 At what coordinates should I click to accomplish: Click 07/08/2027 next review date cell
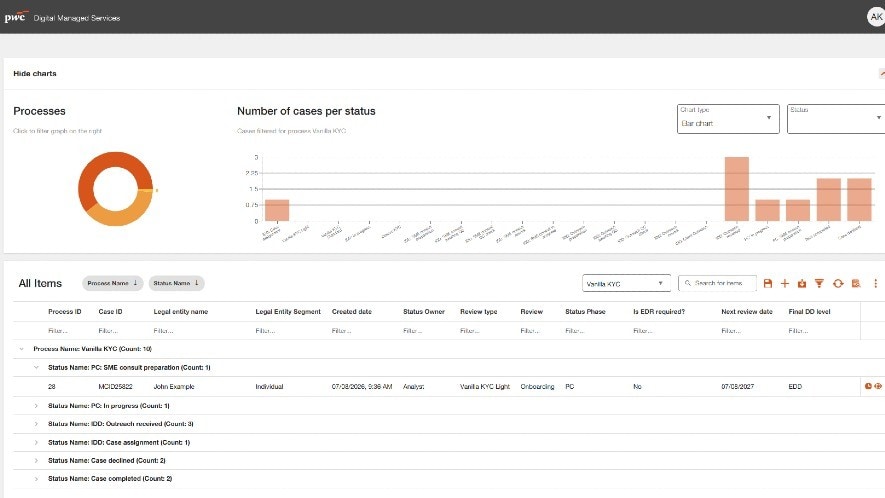(x=737, y=387)
